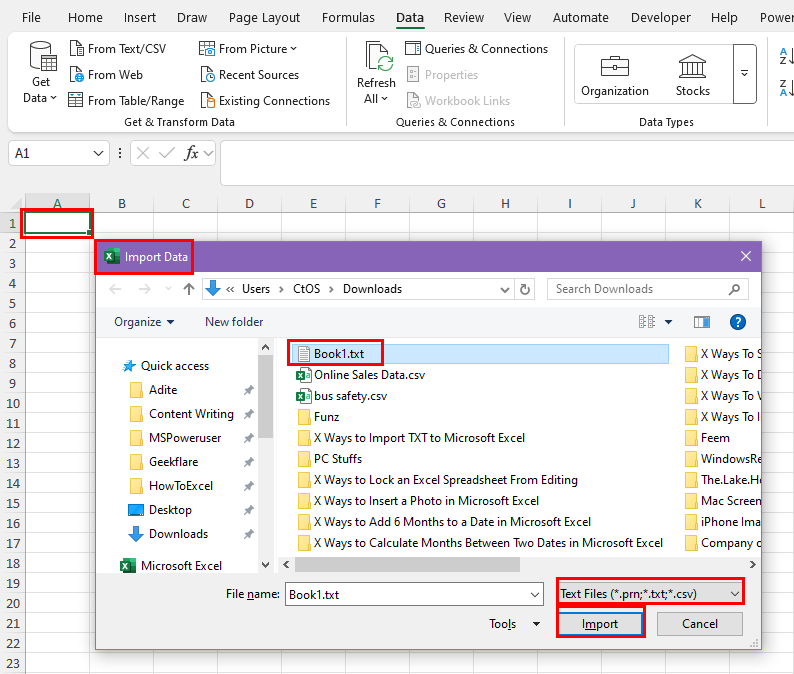Select column B header
The height and width of the screenshot is (674, 794).
[122, 204]
